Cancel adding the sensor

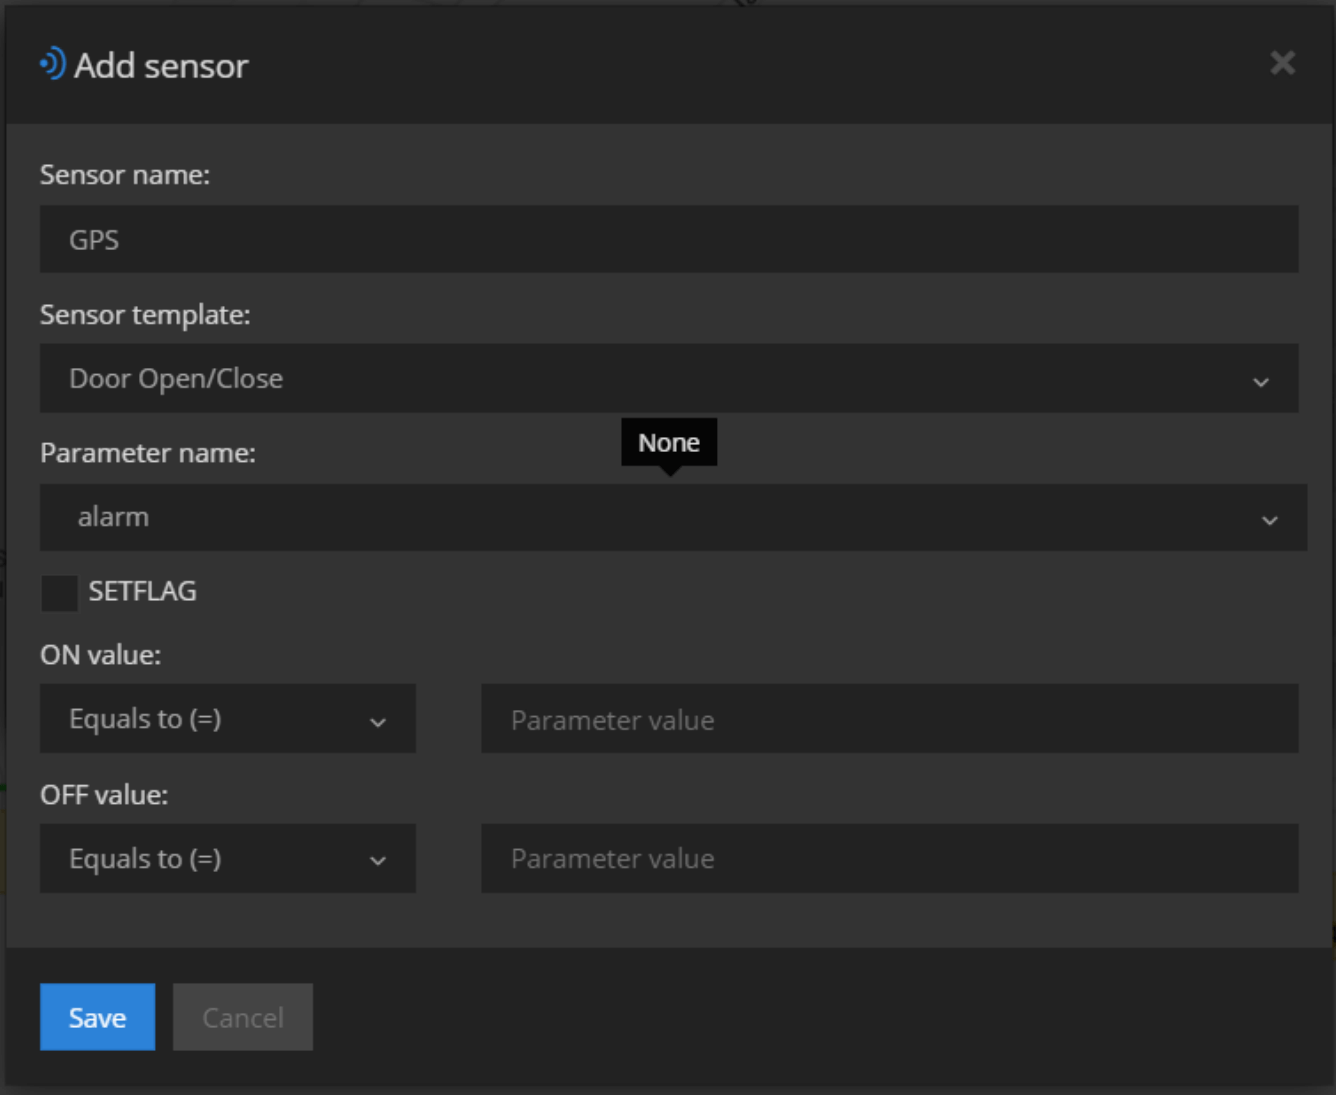click(243, 1017)
